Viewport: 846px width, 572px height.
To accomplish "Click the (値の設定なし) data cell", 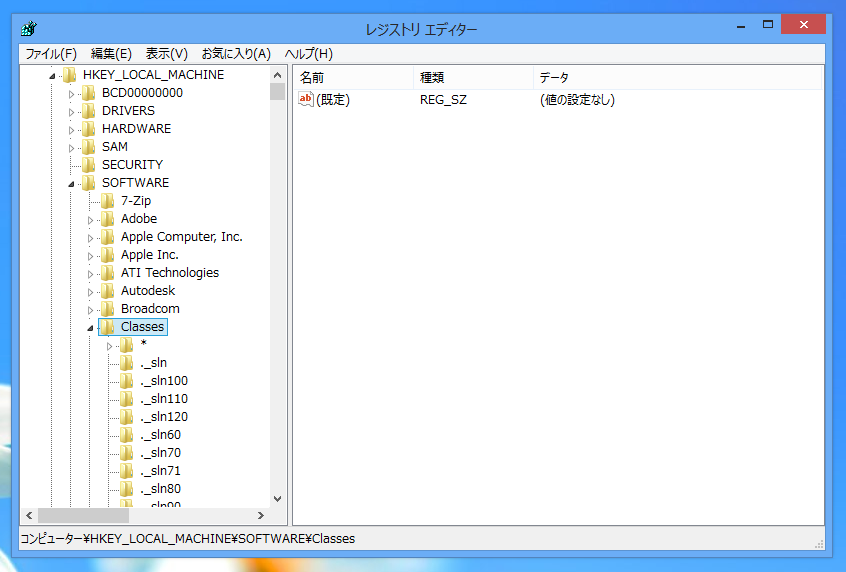I will (x=577, y=100).
